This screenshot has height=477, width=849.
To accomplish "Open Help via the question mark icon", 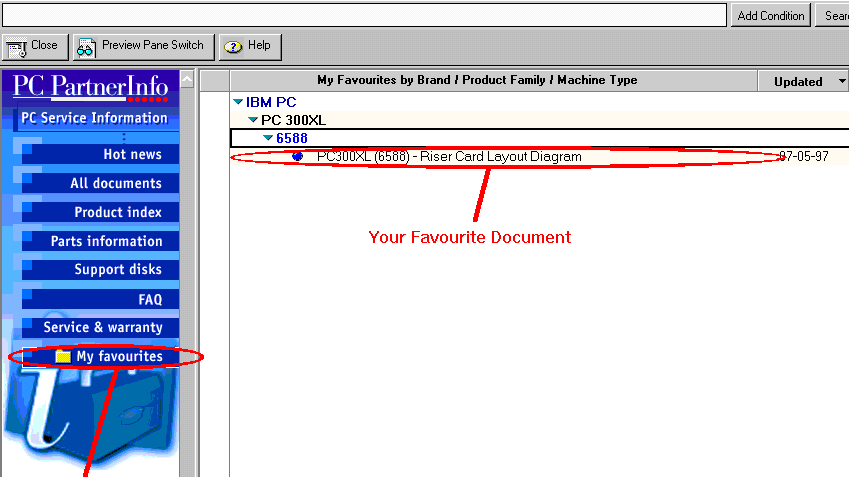I will pos(233,47).
